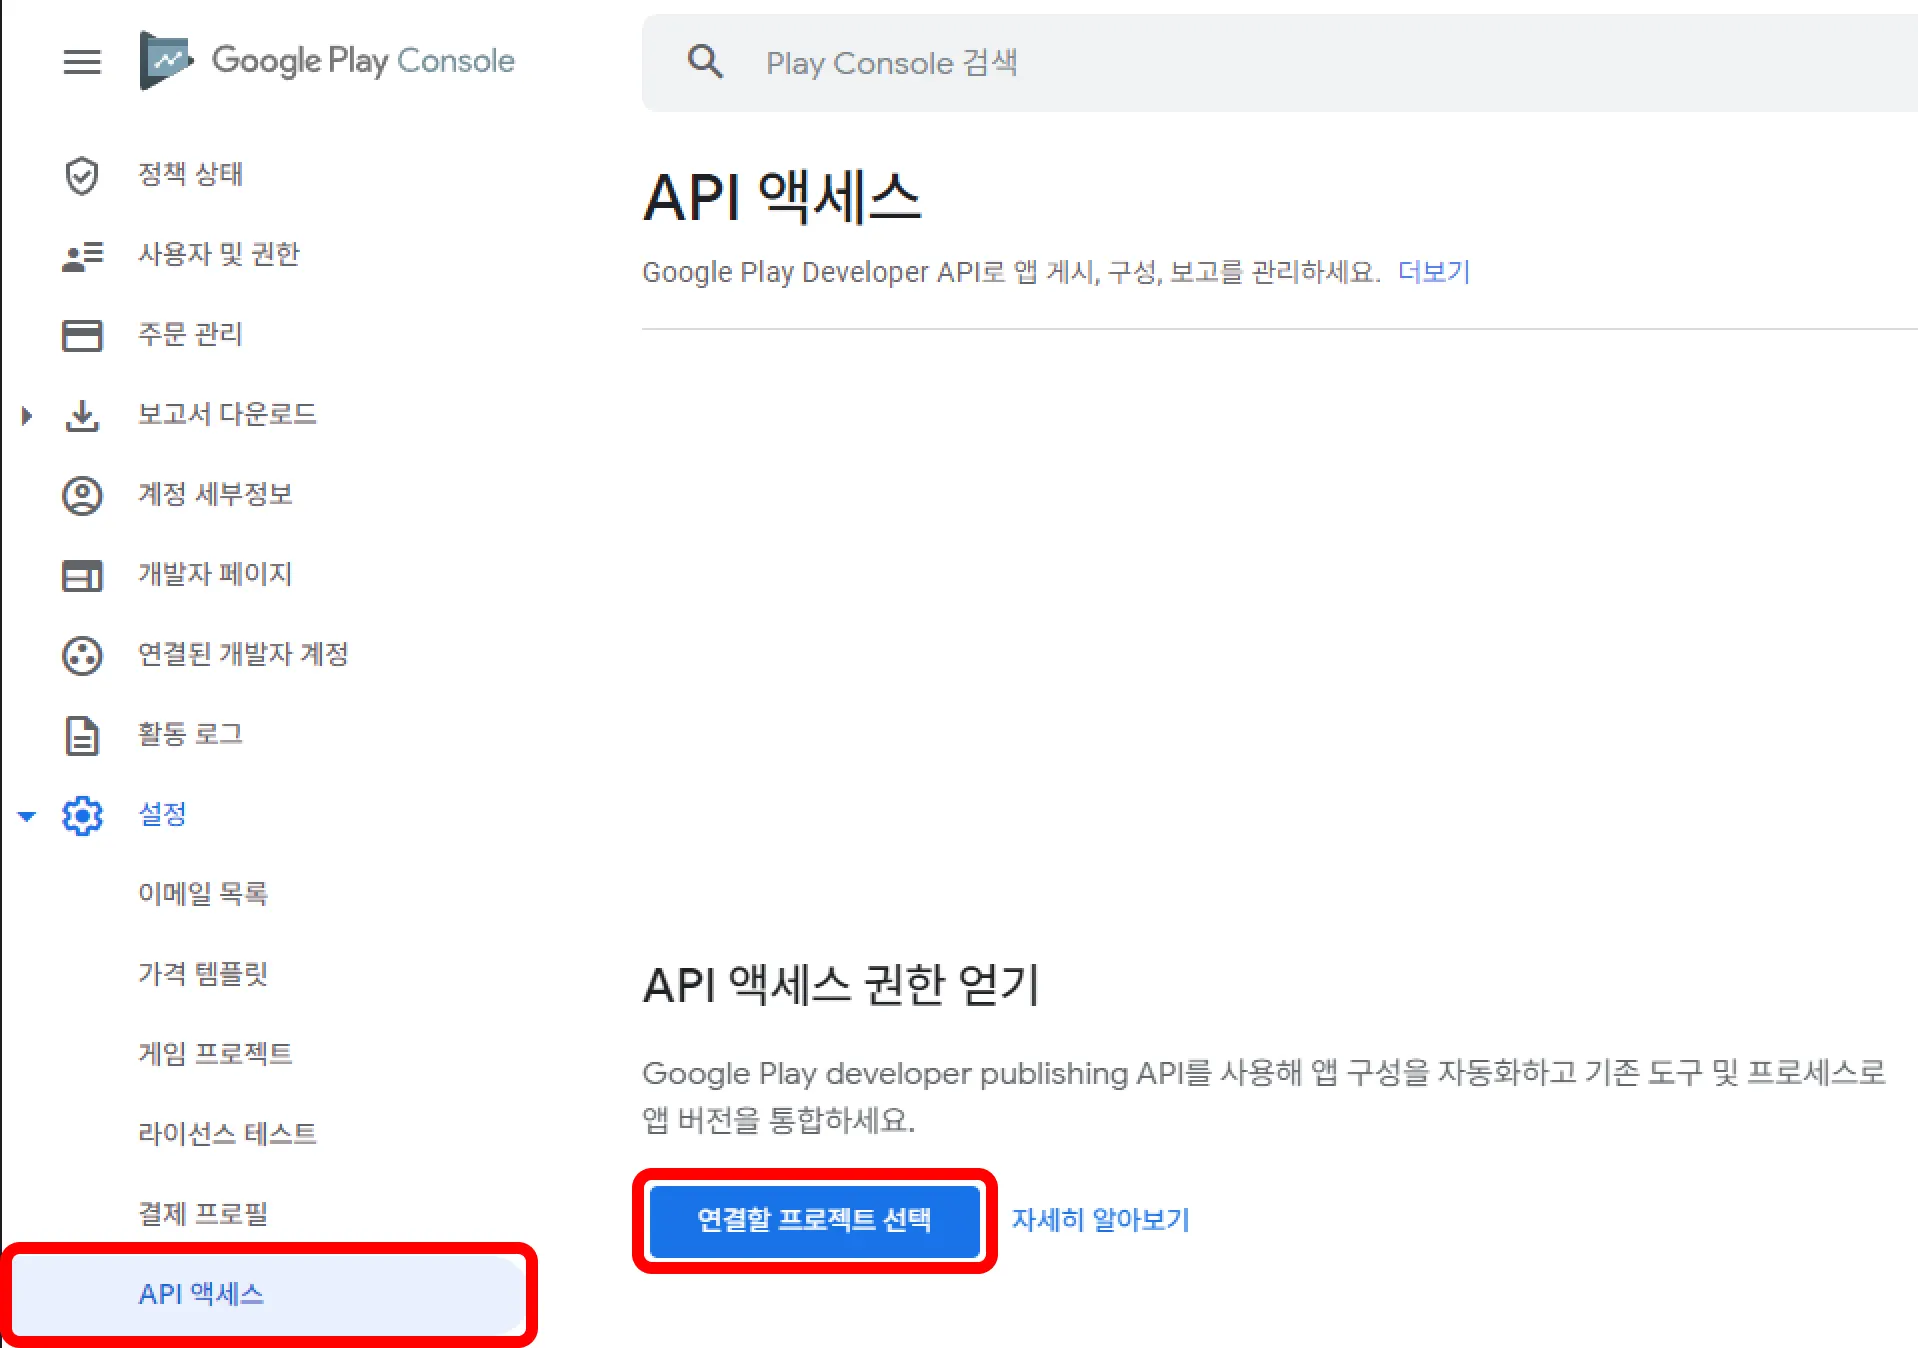The image size is (1918, 1348).
Task: Open 이메일 목록 settings
Action: [x=203, y=893]
